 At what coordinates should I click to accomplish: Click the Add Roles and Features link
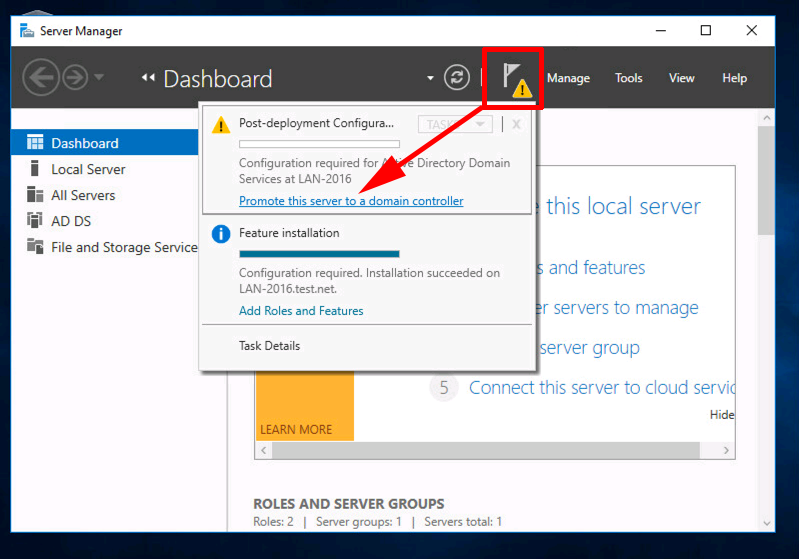point(301,311)
